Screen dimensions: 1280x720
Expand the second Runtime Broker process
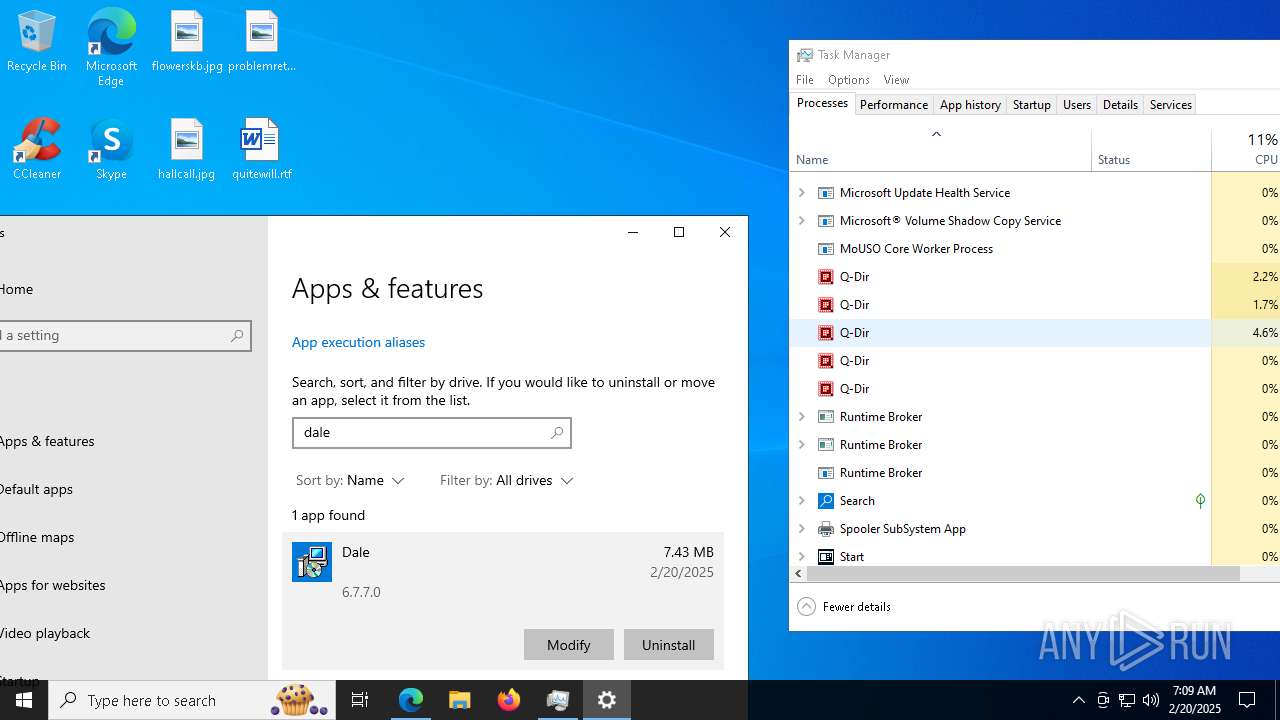[802, 445]
